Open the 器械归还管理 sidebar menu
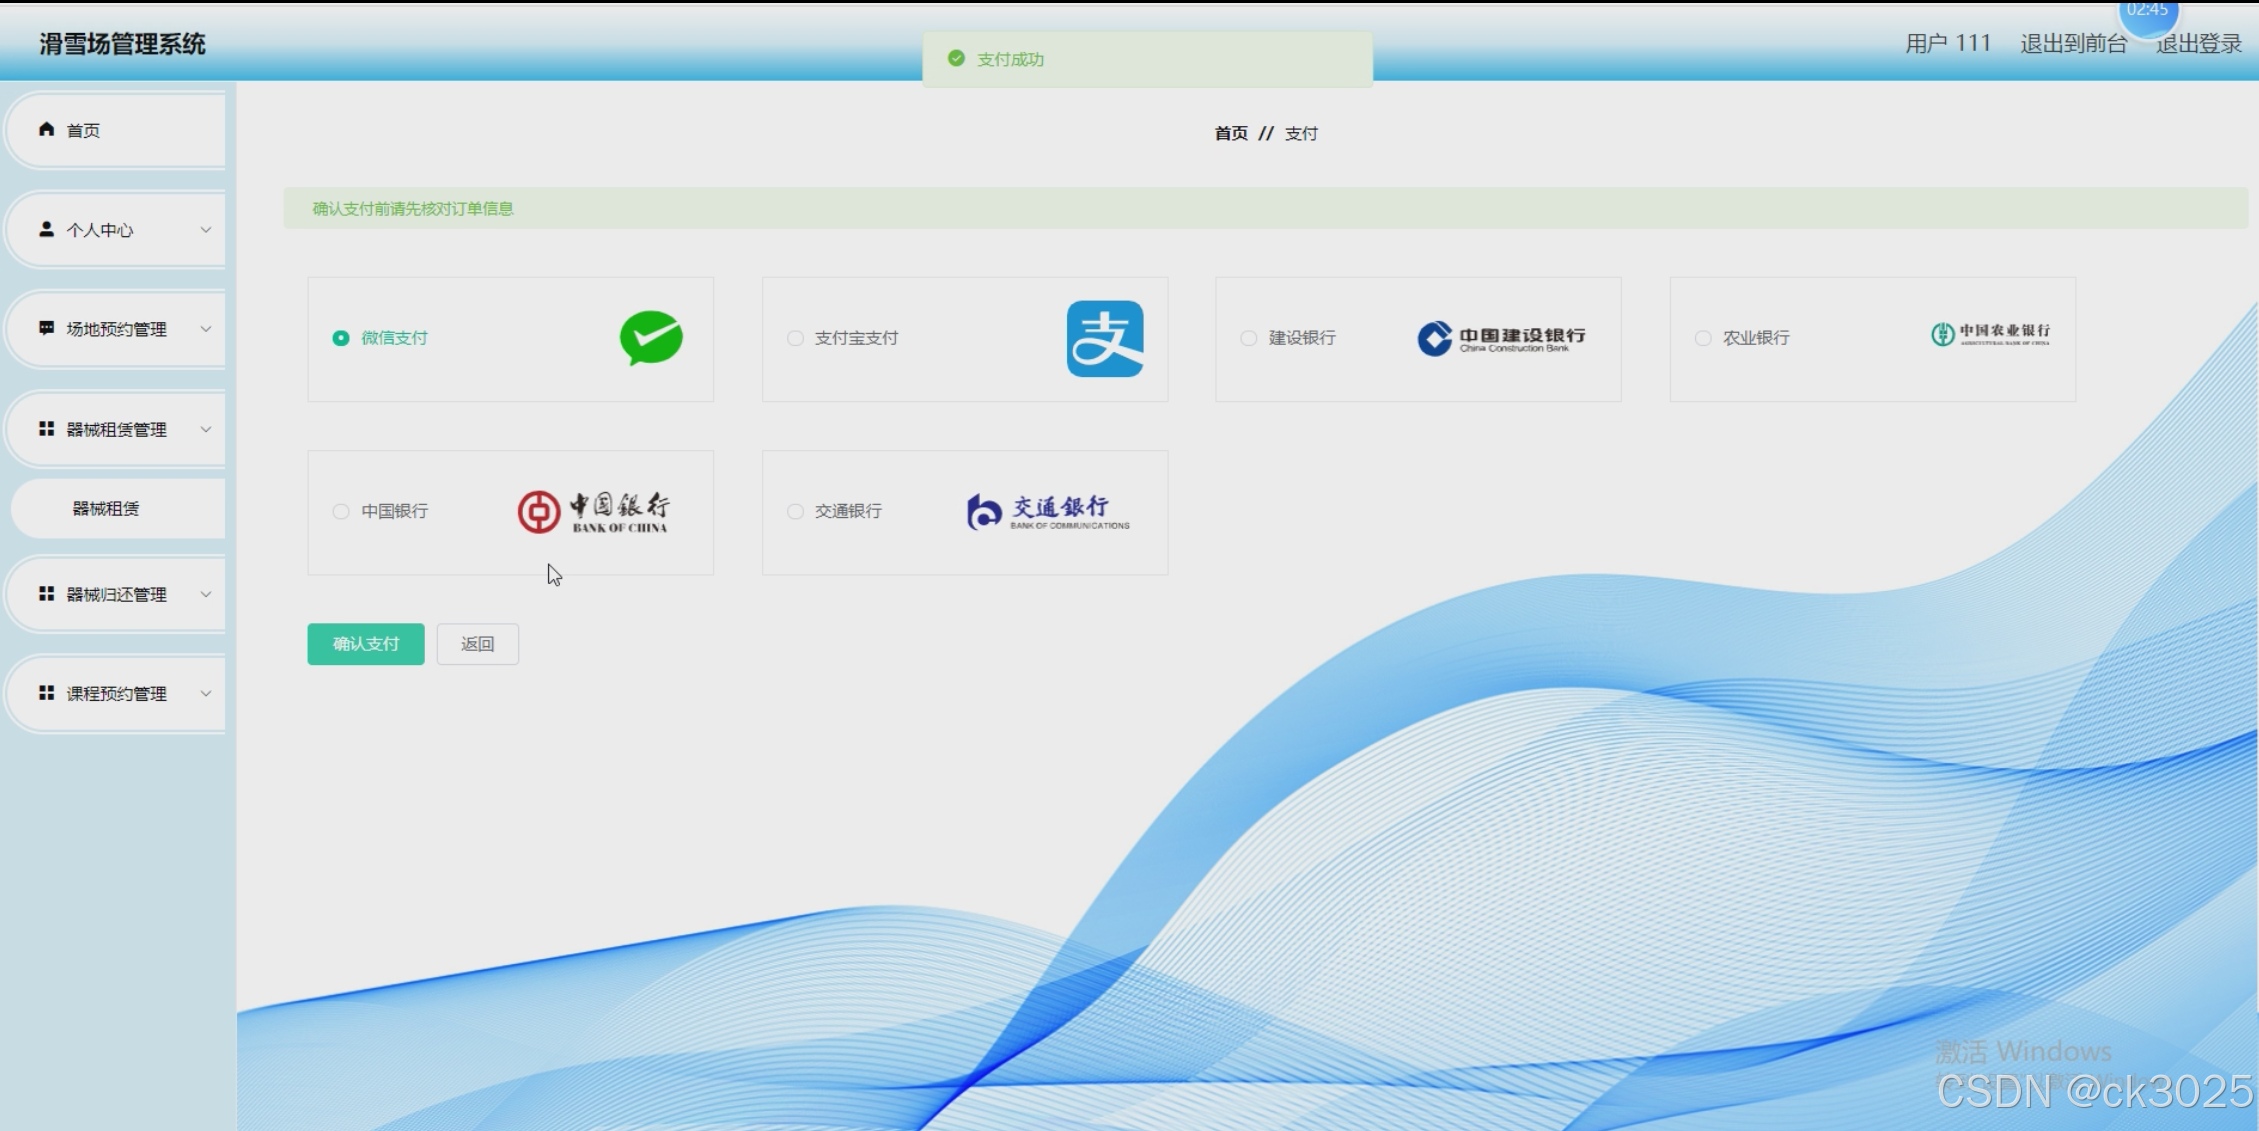This screenshot has width=2259, height=1131. click(x=116, y=594)
